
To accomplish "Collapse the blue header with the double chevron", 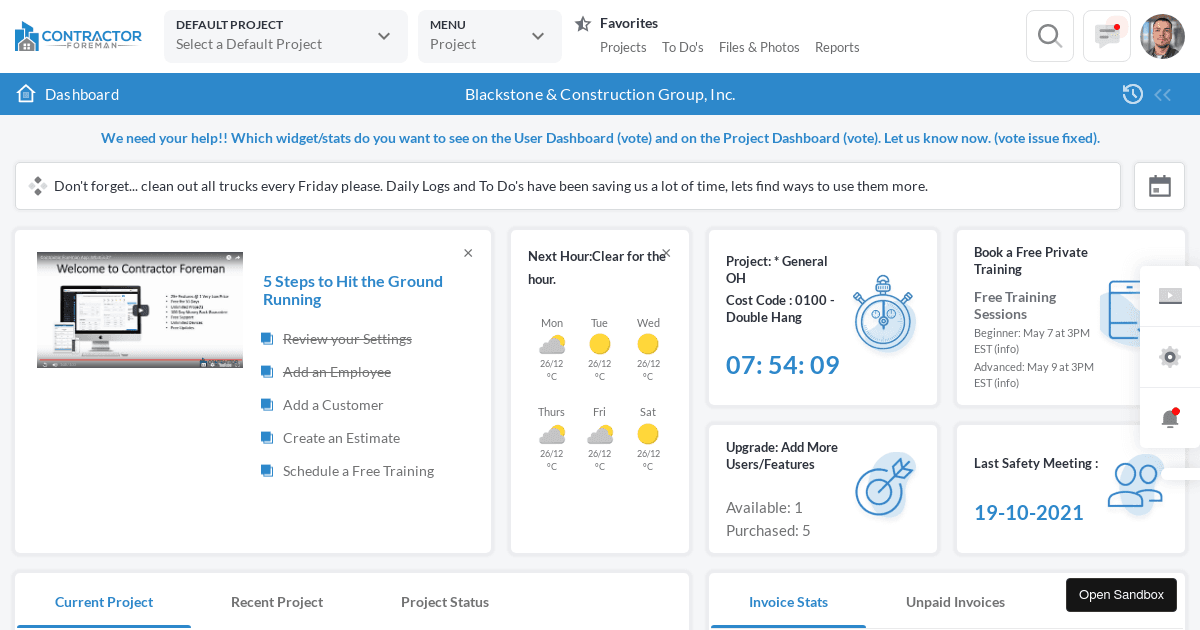I will 1163,94.
